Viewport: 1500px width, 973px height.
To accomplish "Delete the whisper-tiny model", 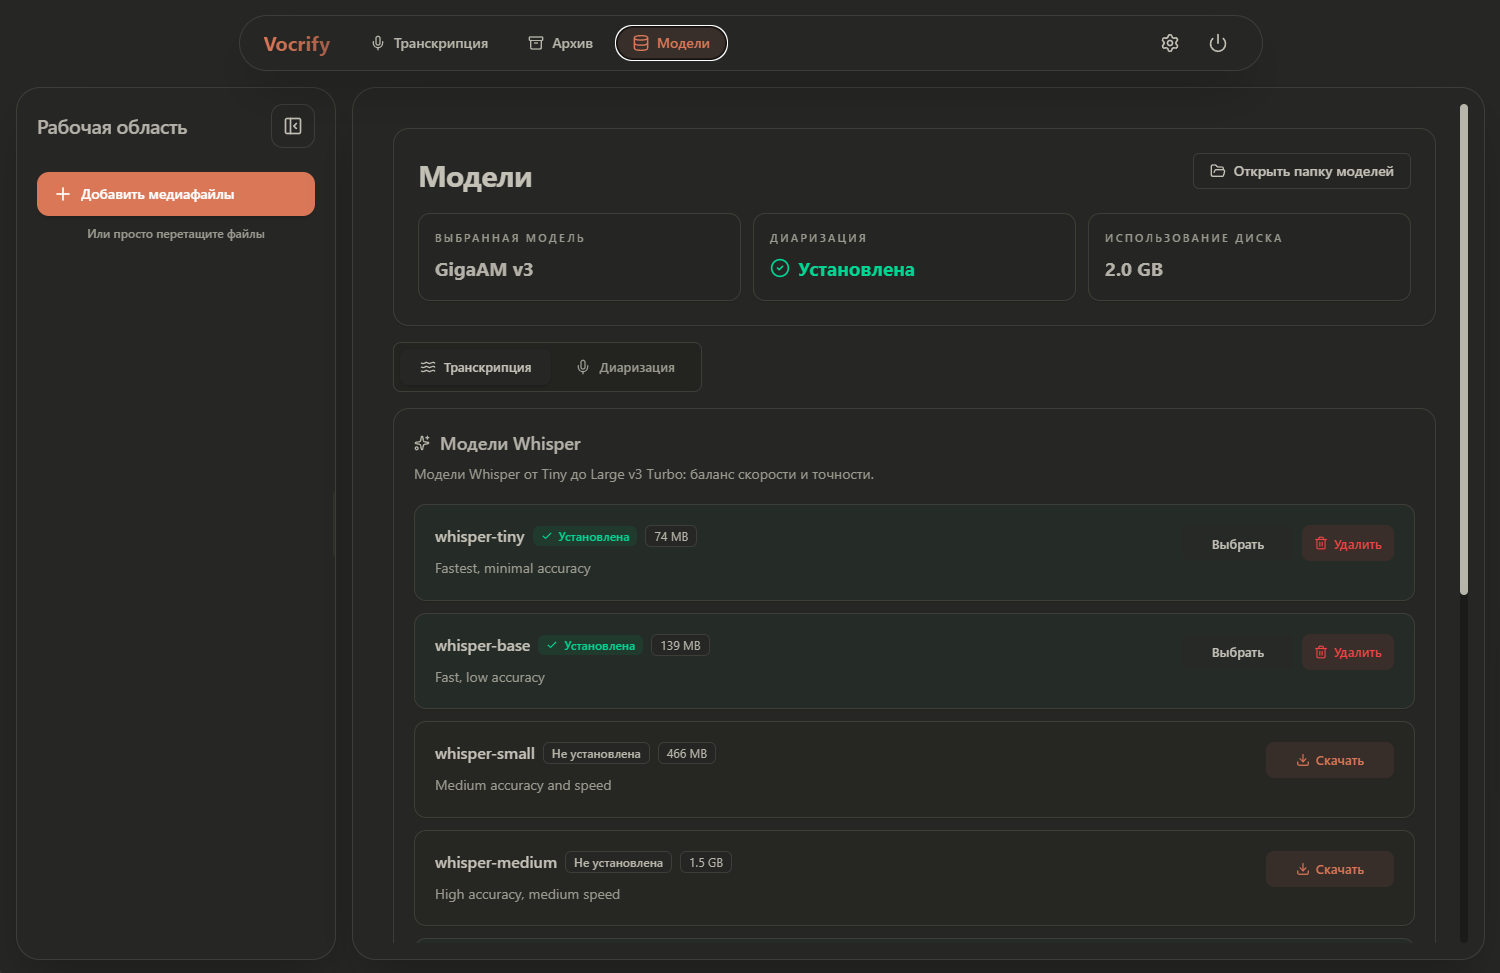I will (x=1347, y=544).
